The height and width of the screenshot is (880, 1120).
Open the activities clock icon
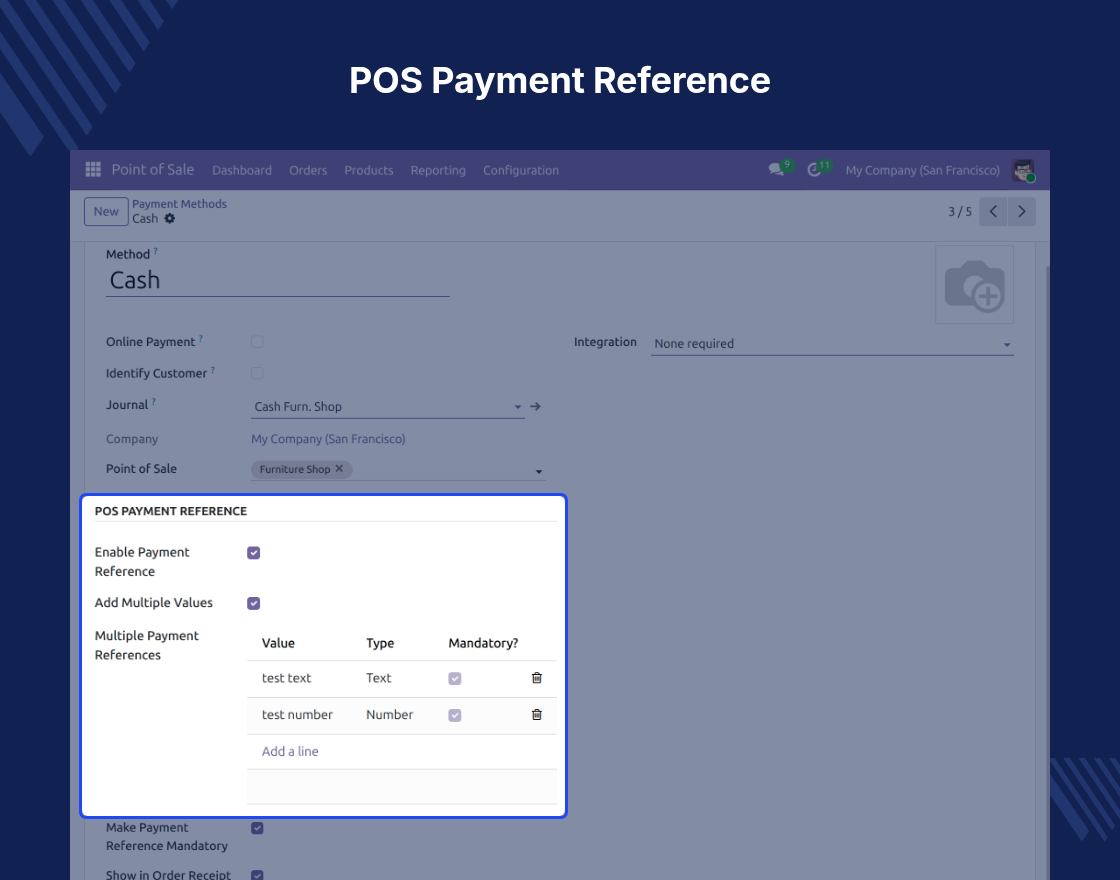tap(814, 170)
